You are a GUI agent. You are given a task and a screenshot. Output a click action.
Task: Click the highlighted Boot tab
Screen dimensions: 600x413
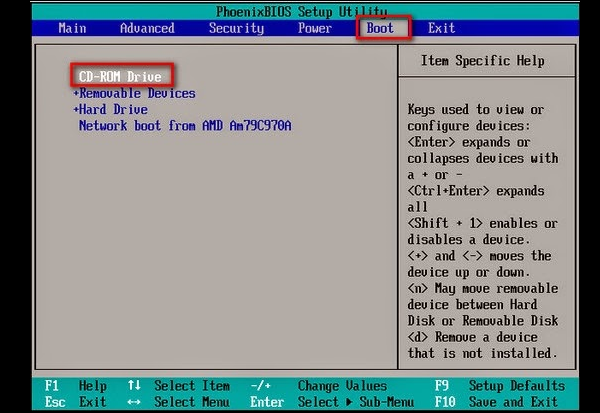(380, 28)
